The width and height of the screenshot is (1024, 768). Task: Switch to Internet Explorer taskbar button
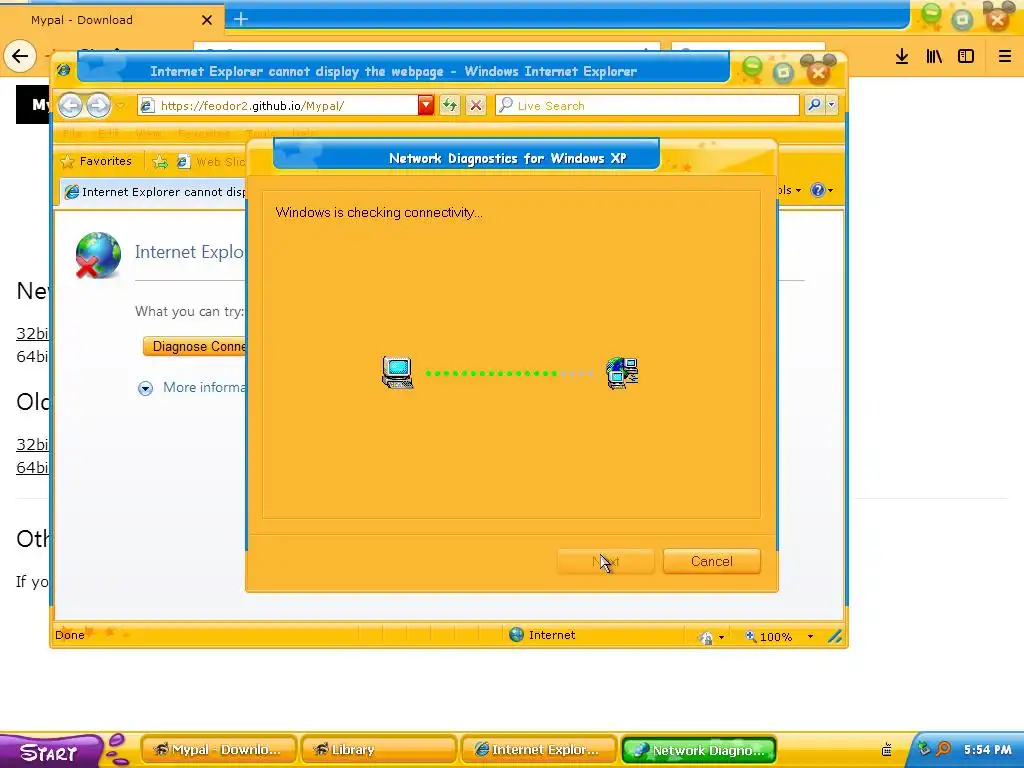tap(539, 750)
